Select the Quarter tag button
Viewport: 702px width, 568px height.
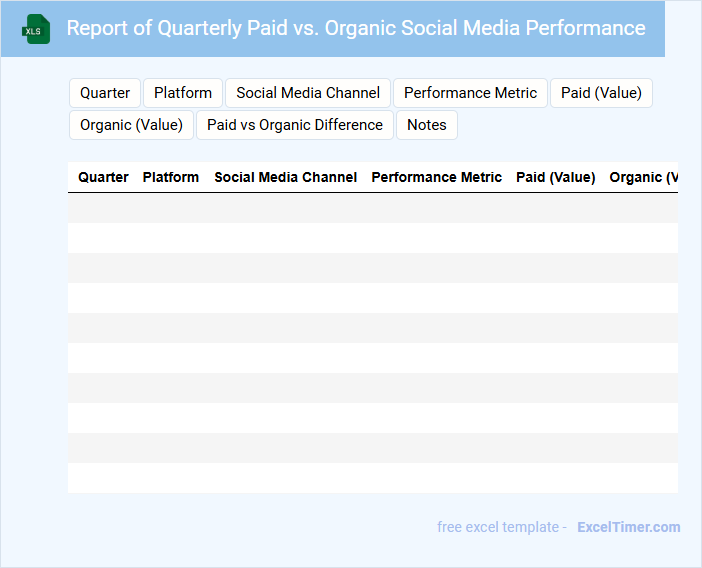pyautogui.click(x=105, y=93)
